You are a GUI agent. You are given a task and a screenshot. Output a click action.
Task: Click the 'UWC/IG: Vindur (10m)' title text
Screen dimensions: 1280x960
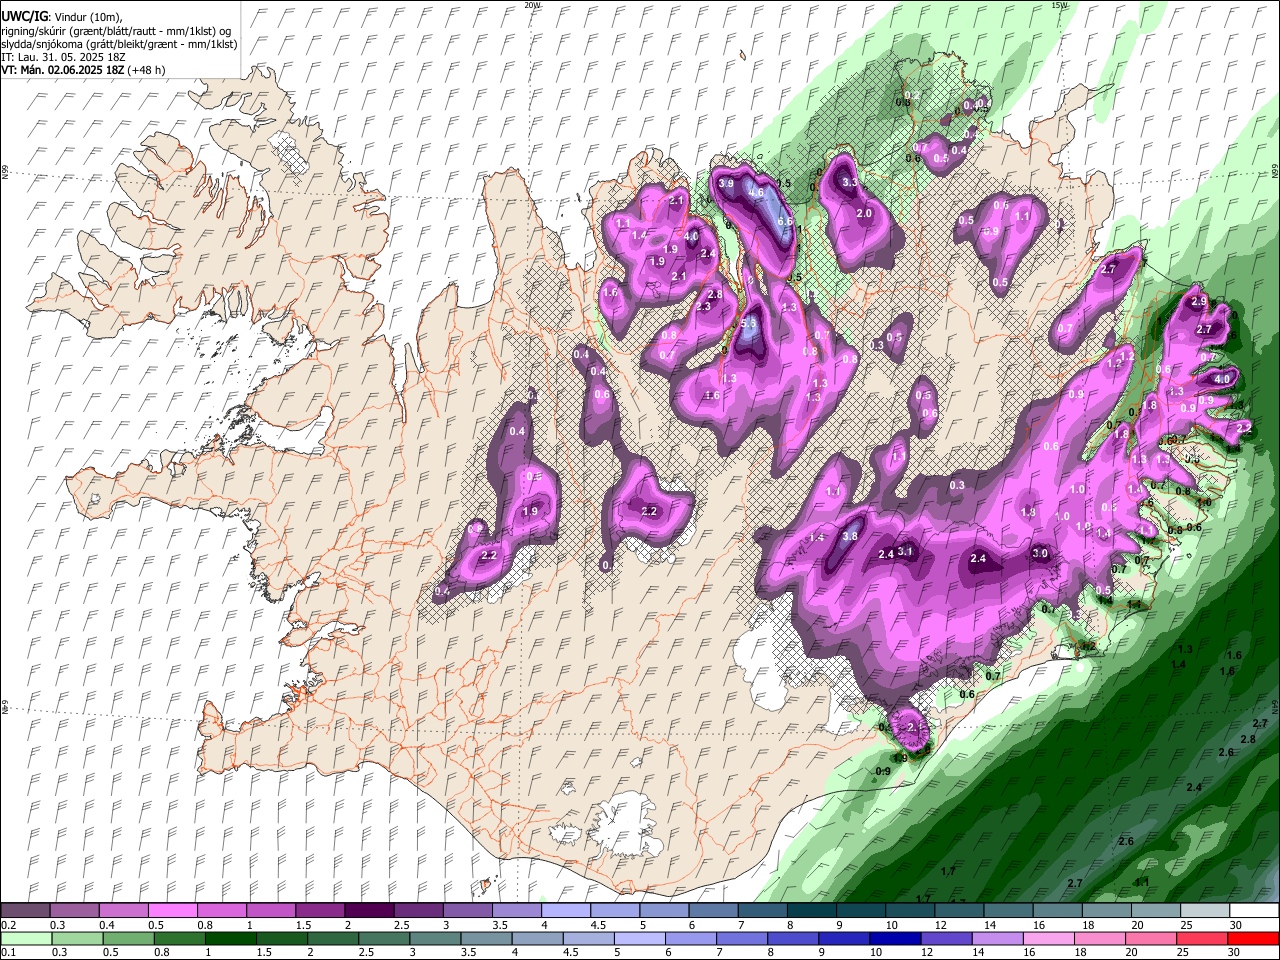click(61, 16)
